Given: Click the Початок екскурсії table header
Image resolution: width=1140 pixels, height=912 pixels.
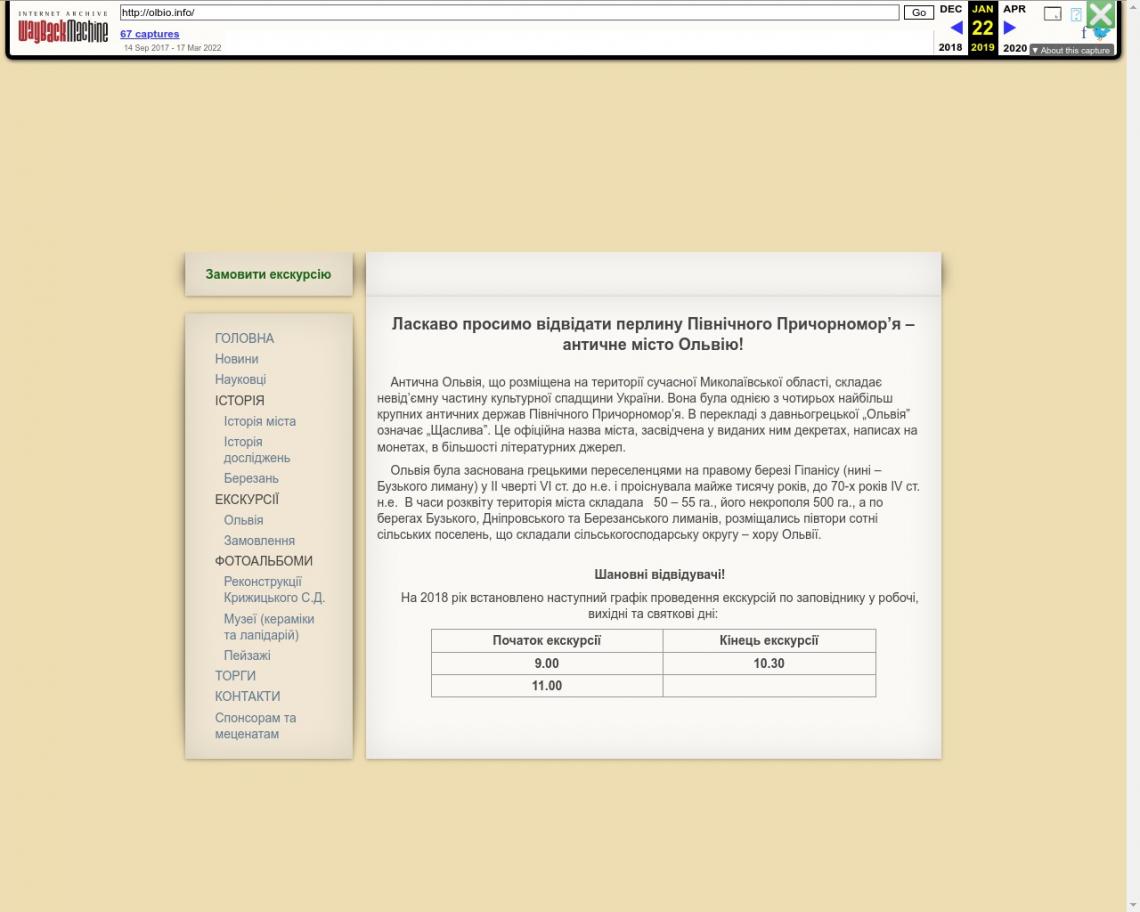Looking at the screenshot, I should click(x=547, y=641).
